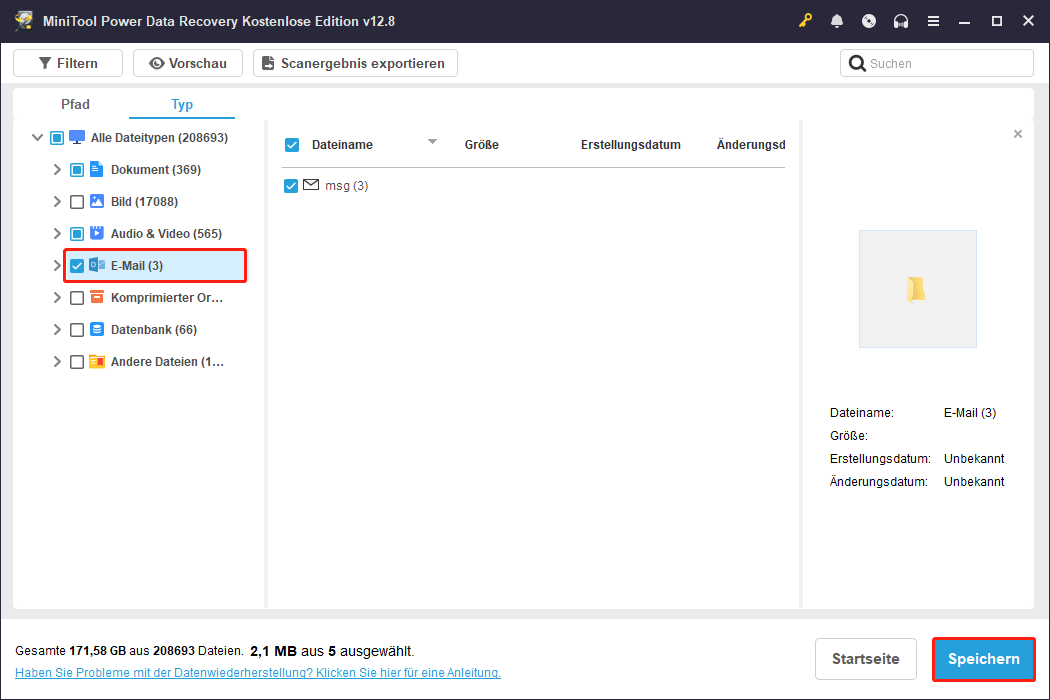Toggle the Audio & Video checkbox
The width and height of the screenshot is (1050, 700).
77,234
